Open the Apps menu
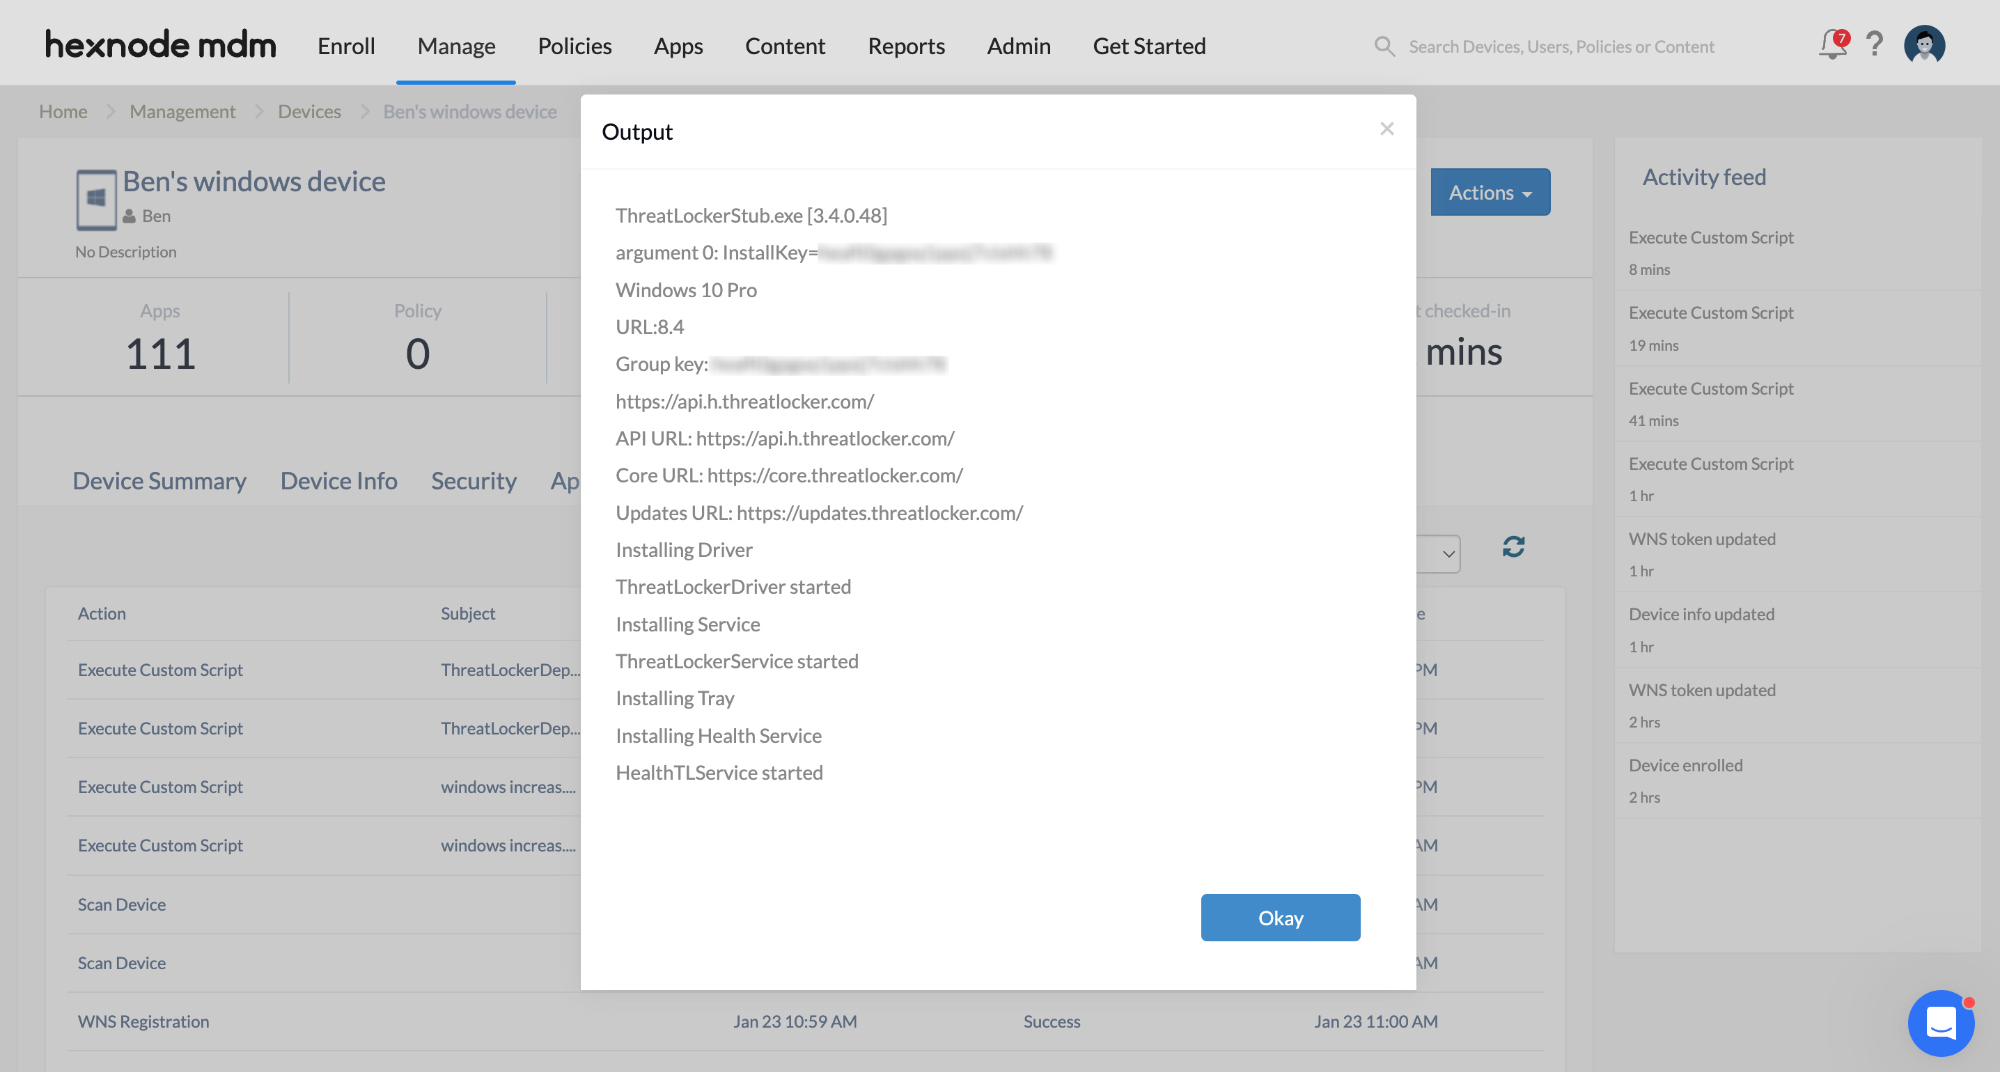This screenshot has width=2000, height=1072. 678,46
